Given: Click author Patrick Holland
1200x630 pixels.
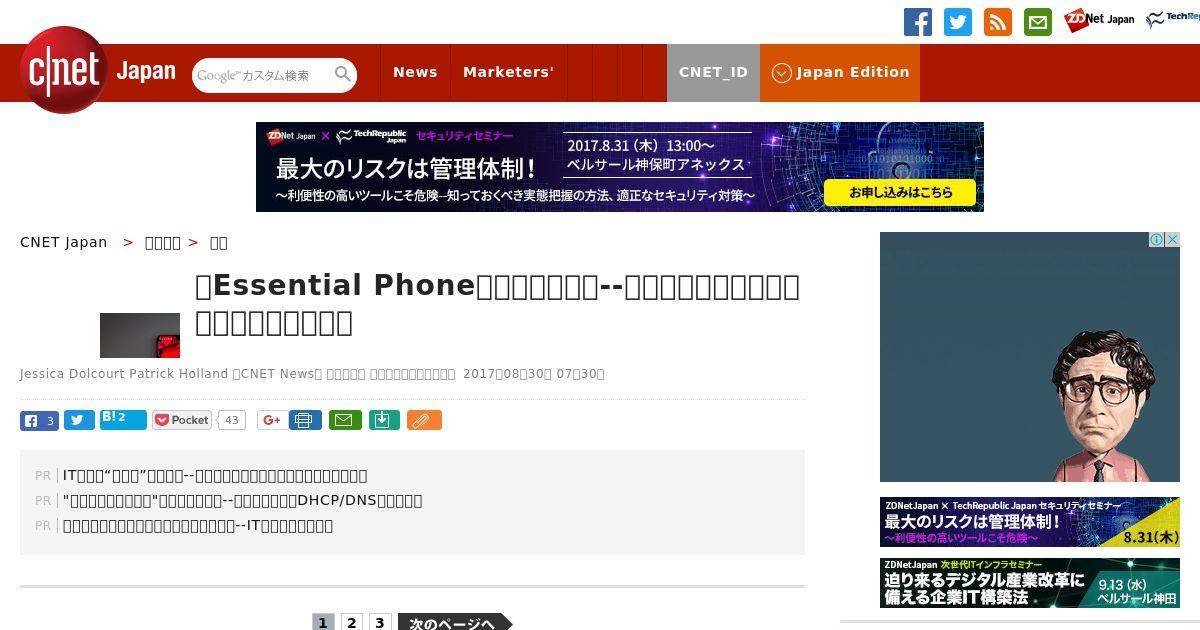Looking at the screenshot, I should (x=178, y=374).
